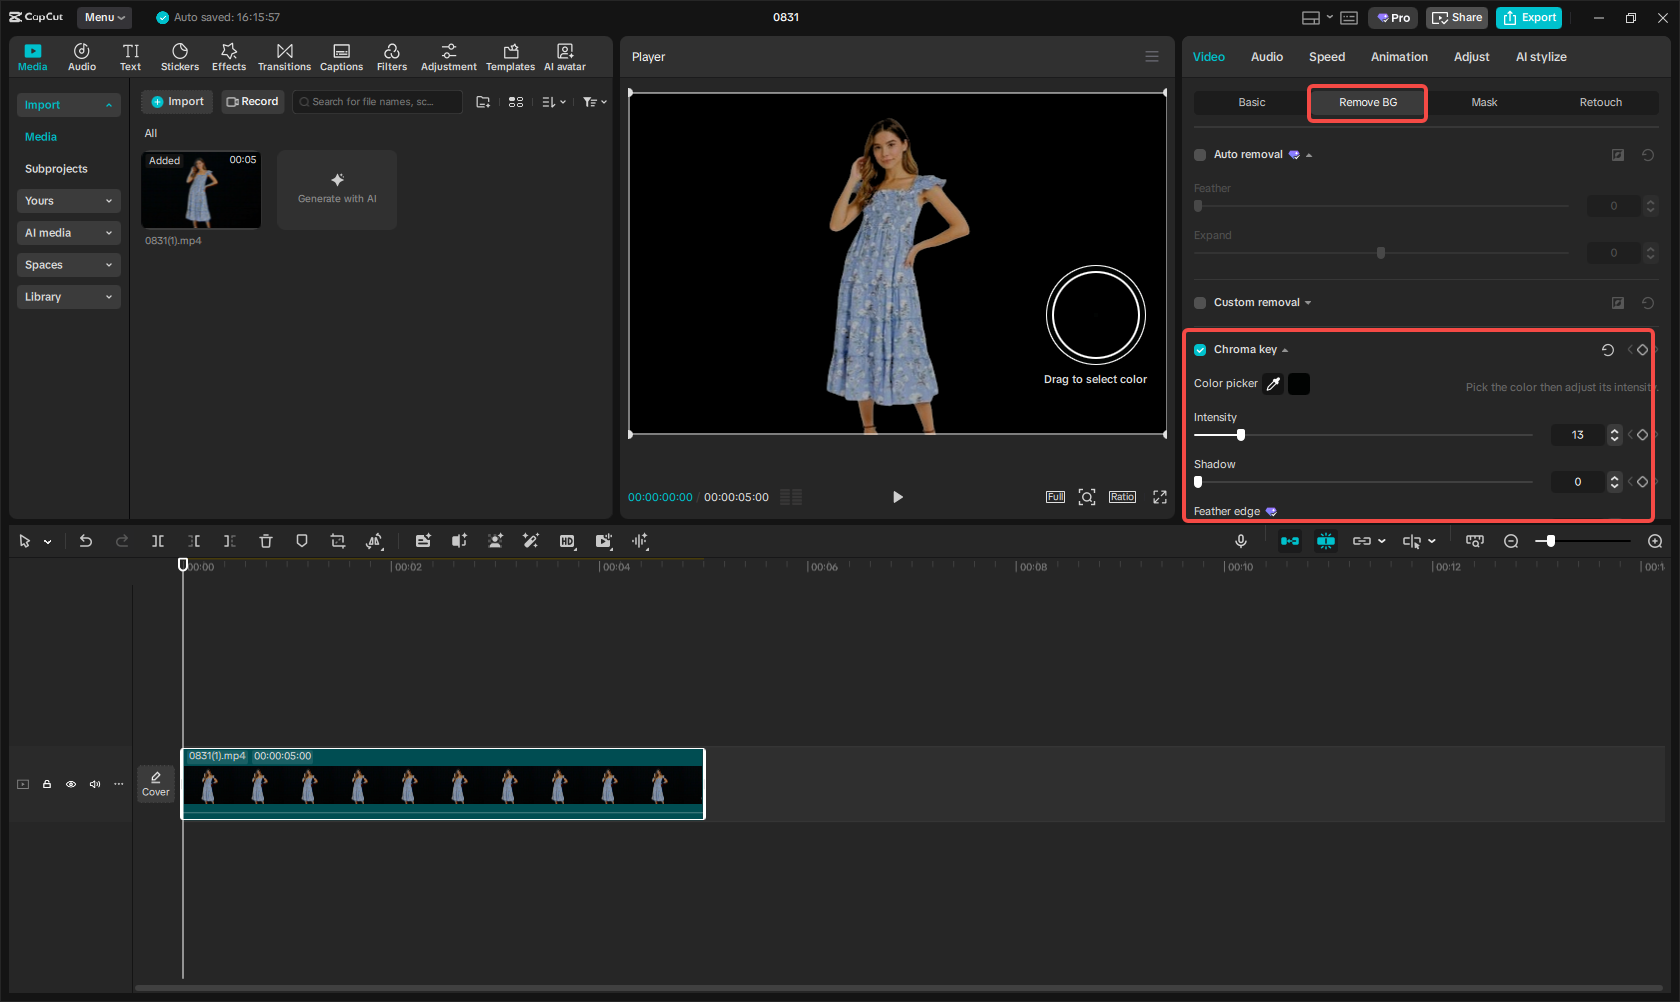The image size is (1680, 1002).
Task: Collapse the Chroma key section
Action: pyautogui.click(x=1285, y=350)
